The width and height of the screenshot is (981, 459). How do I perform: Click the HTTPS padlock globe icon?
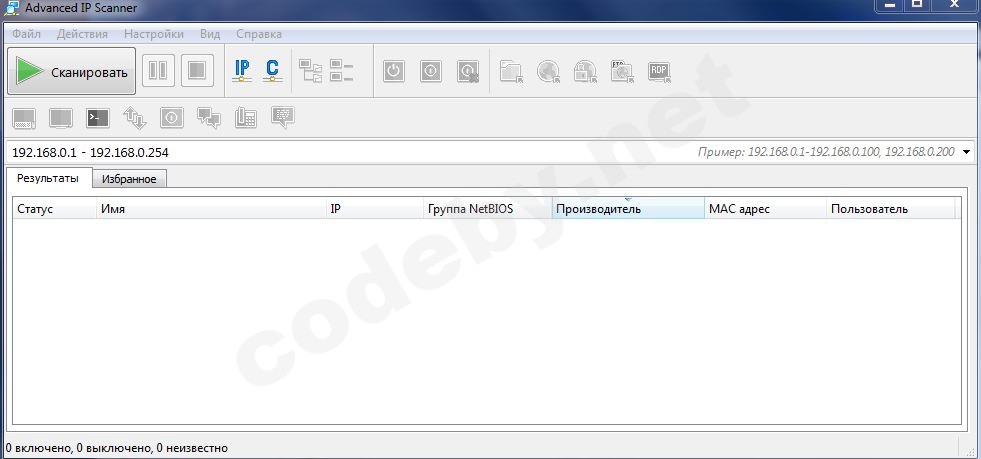pos(586,71)
